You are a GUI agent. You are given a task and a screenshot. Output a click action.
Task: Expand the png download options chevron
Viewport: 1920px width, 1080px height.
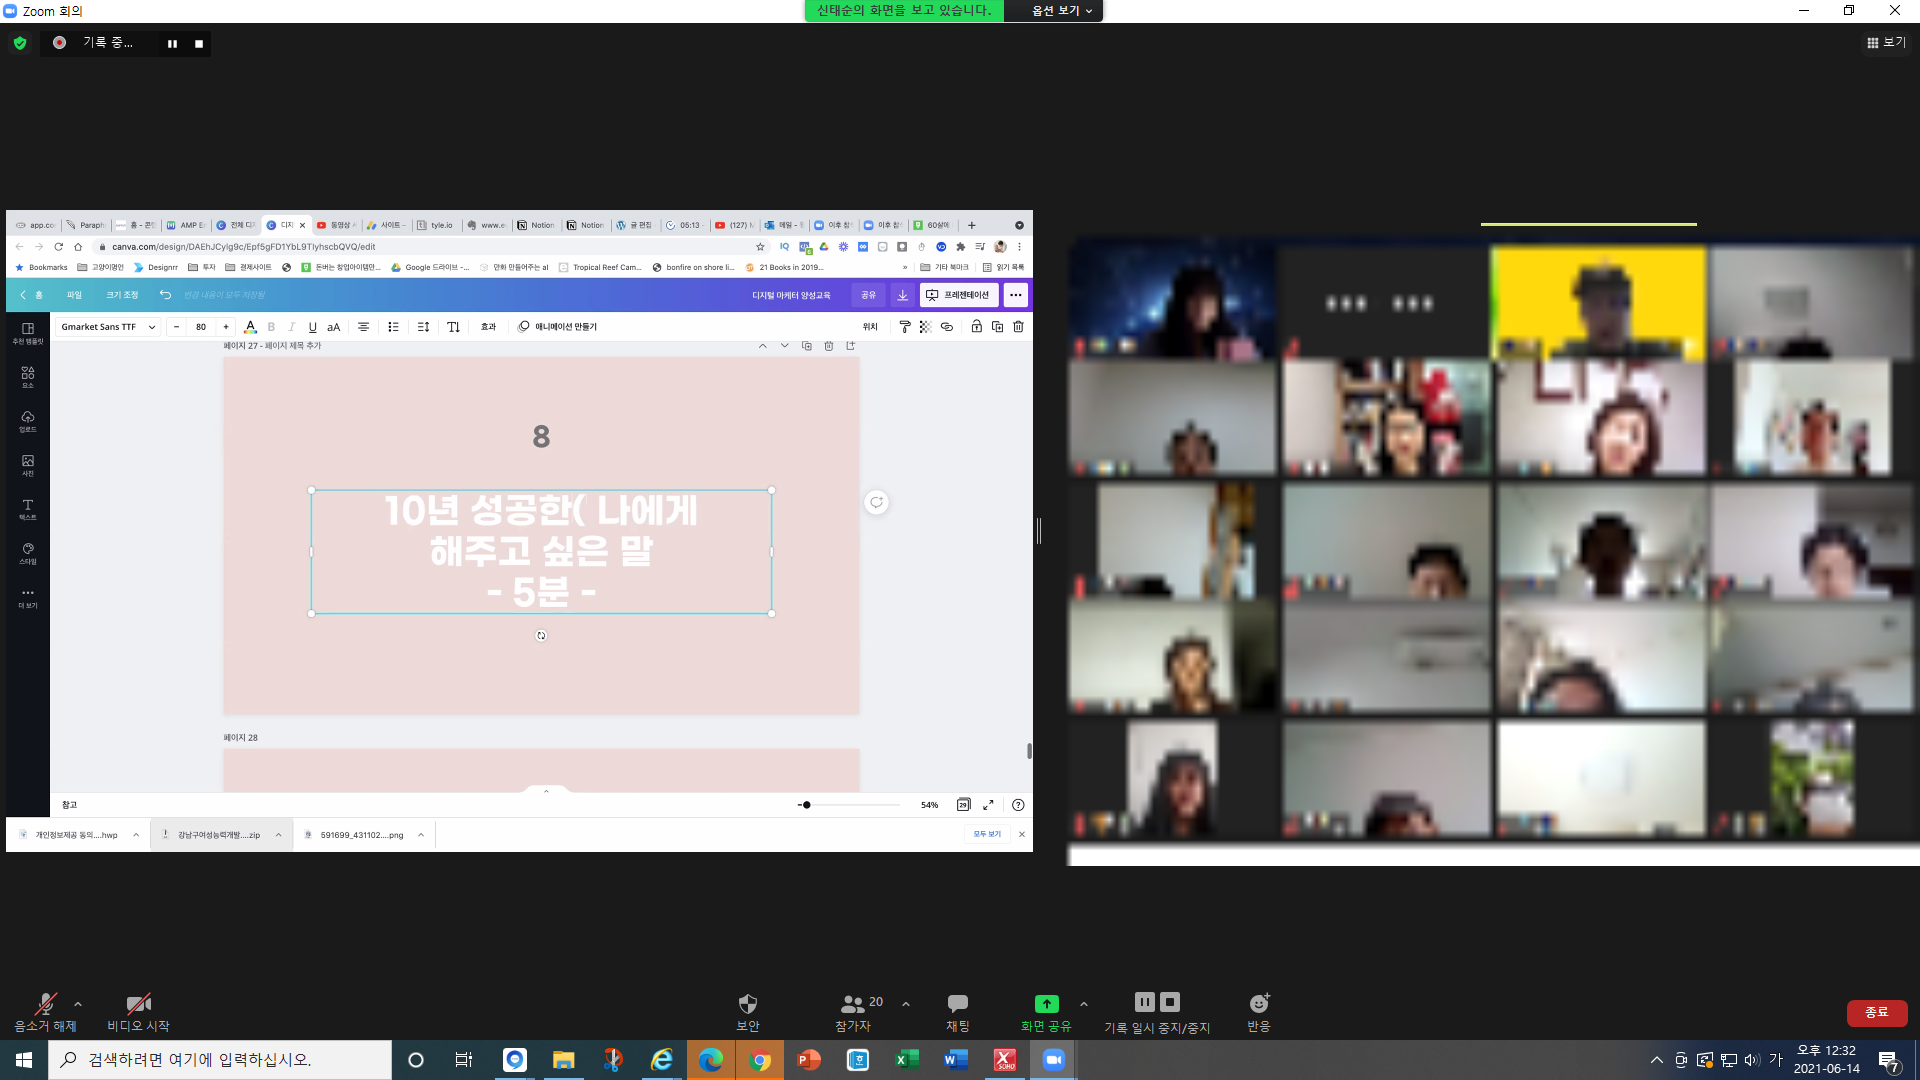421,835
